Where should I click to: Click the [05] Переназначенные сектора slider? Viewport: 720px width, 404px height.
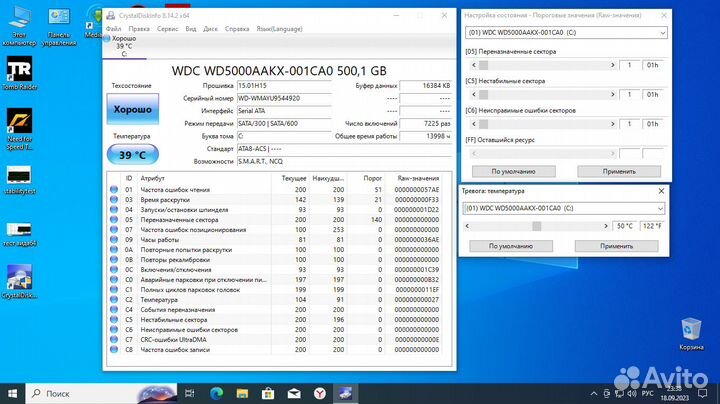coord(543,65)
